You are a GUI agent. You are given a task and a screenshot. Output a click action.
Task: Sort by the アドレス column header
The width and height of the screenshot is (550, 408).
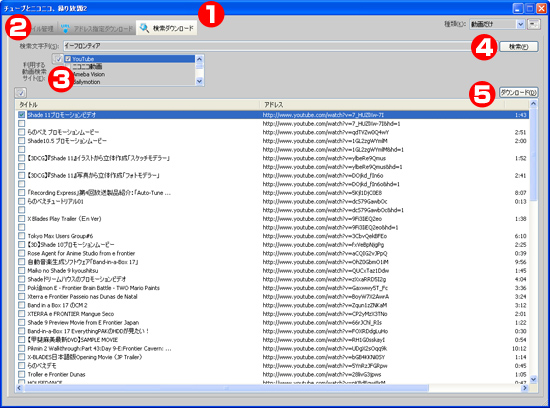click(382, 105)
